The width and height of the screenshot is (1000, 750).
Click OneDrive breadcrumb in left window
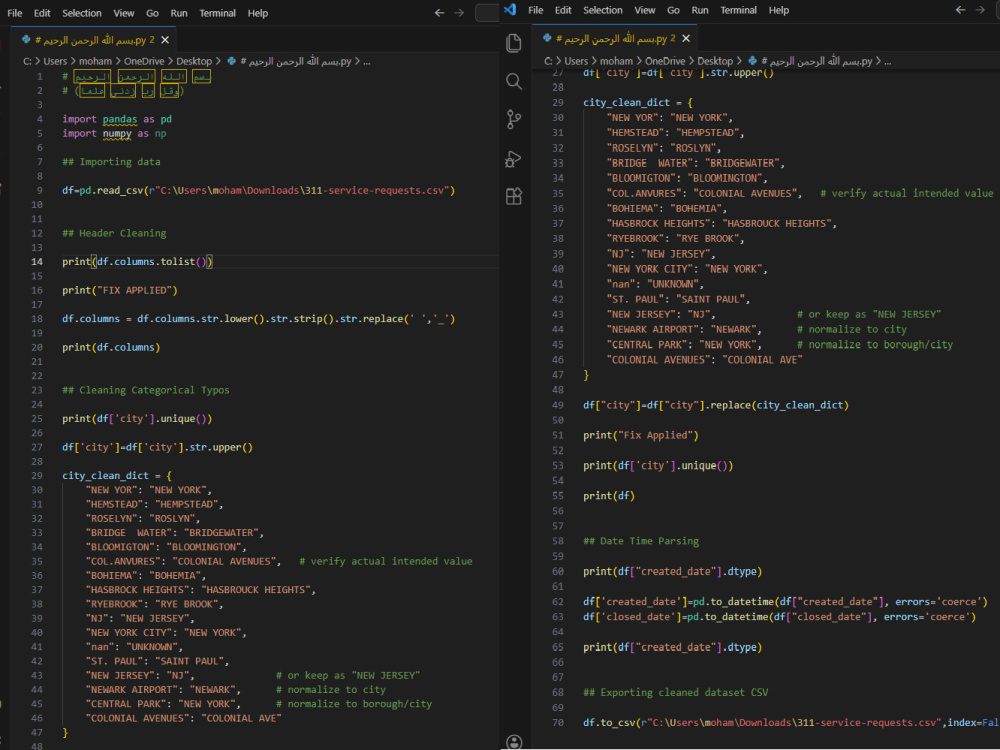click(x=144, y=61)
